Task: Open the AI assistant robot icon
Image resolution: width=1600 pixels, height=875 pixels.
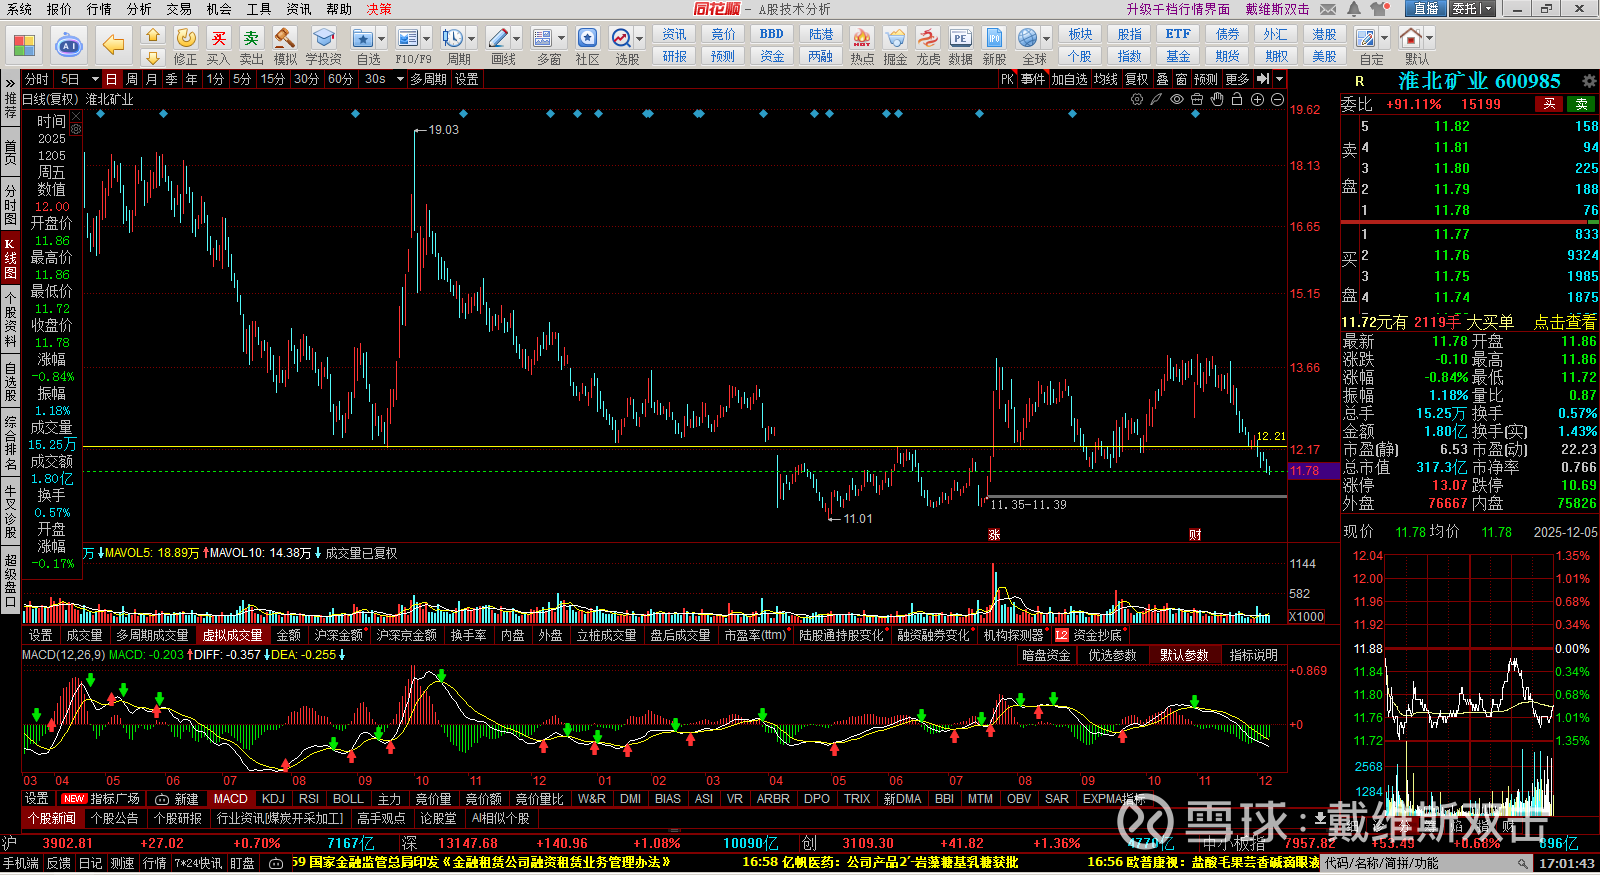Action: pos(68,45)
